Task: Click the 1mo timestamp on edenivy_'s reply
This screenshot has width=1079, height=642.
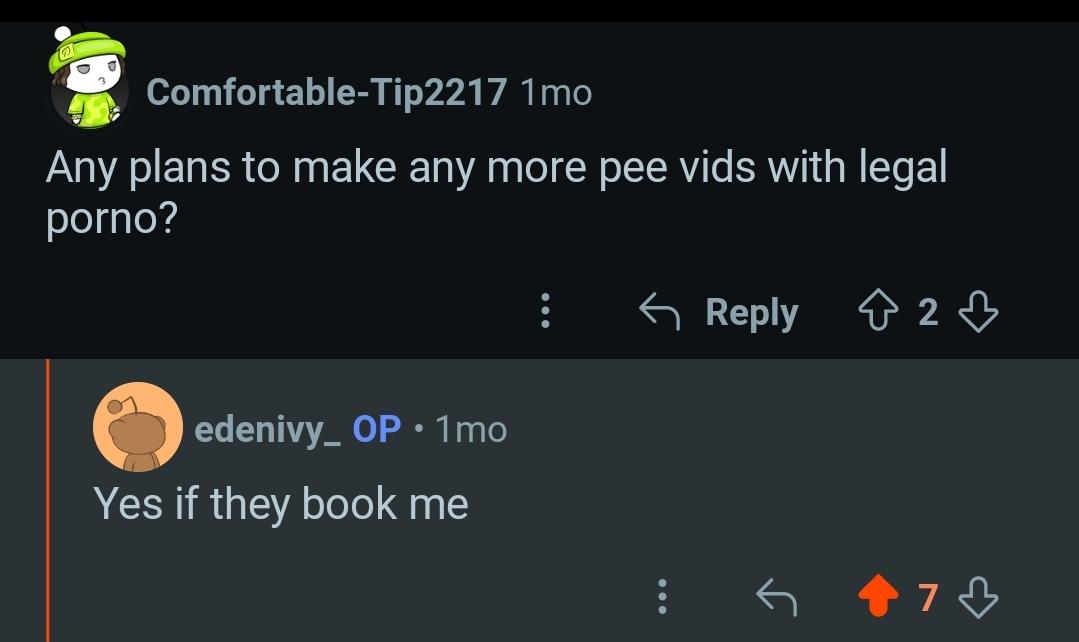Action: [x=473, y=430]
